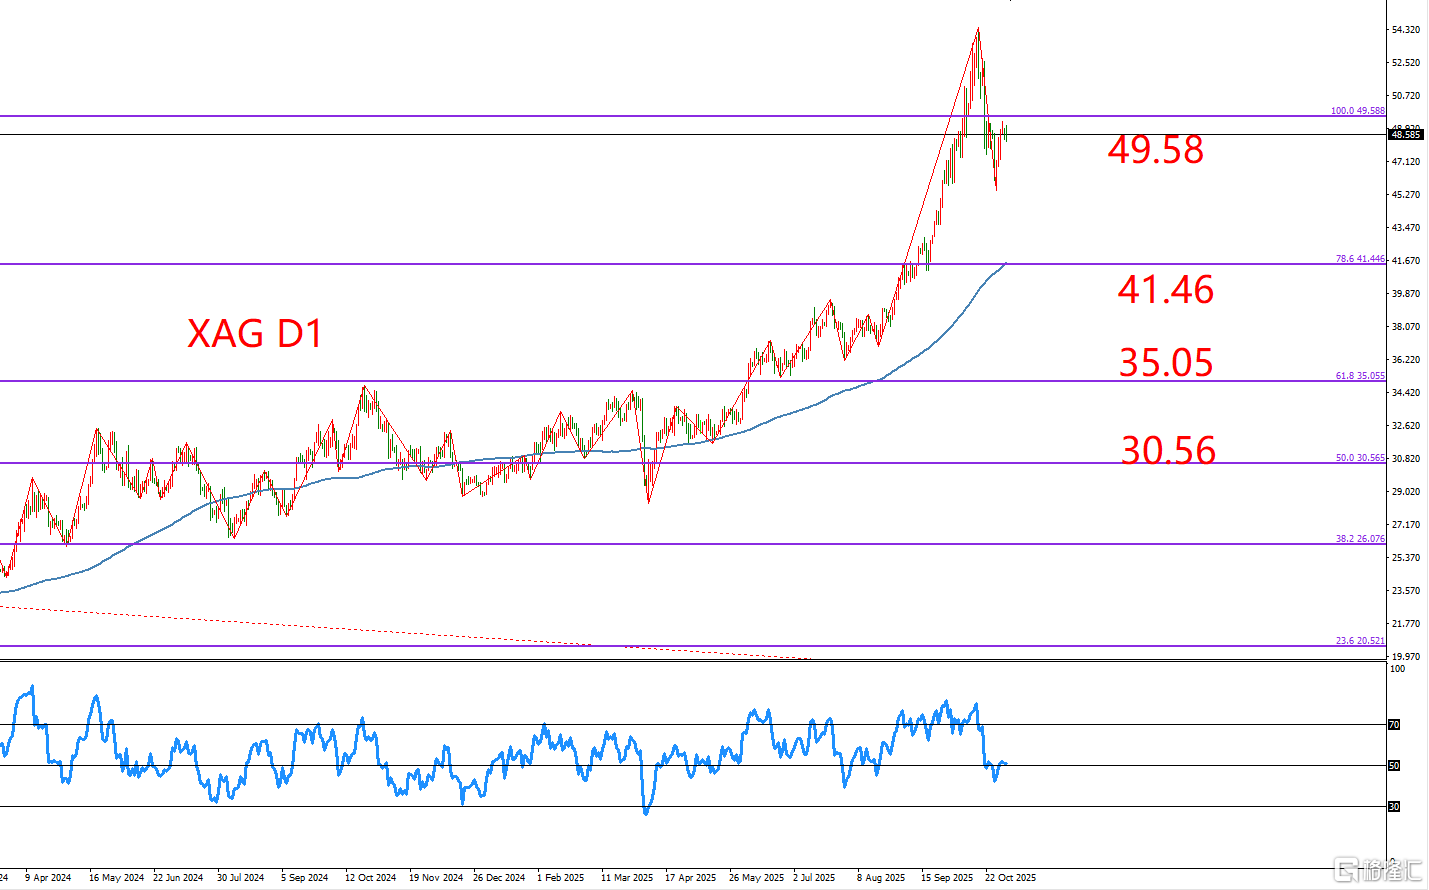Screen dimensions: 1429x890
Task: Click the 22 Oct 2025 date label
Action: click(1010, 878)
